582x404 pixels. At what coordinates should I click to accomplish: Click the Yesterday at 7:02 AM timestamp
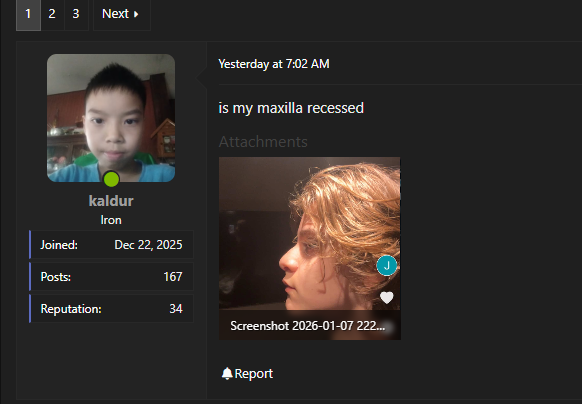coord(274,64)
